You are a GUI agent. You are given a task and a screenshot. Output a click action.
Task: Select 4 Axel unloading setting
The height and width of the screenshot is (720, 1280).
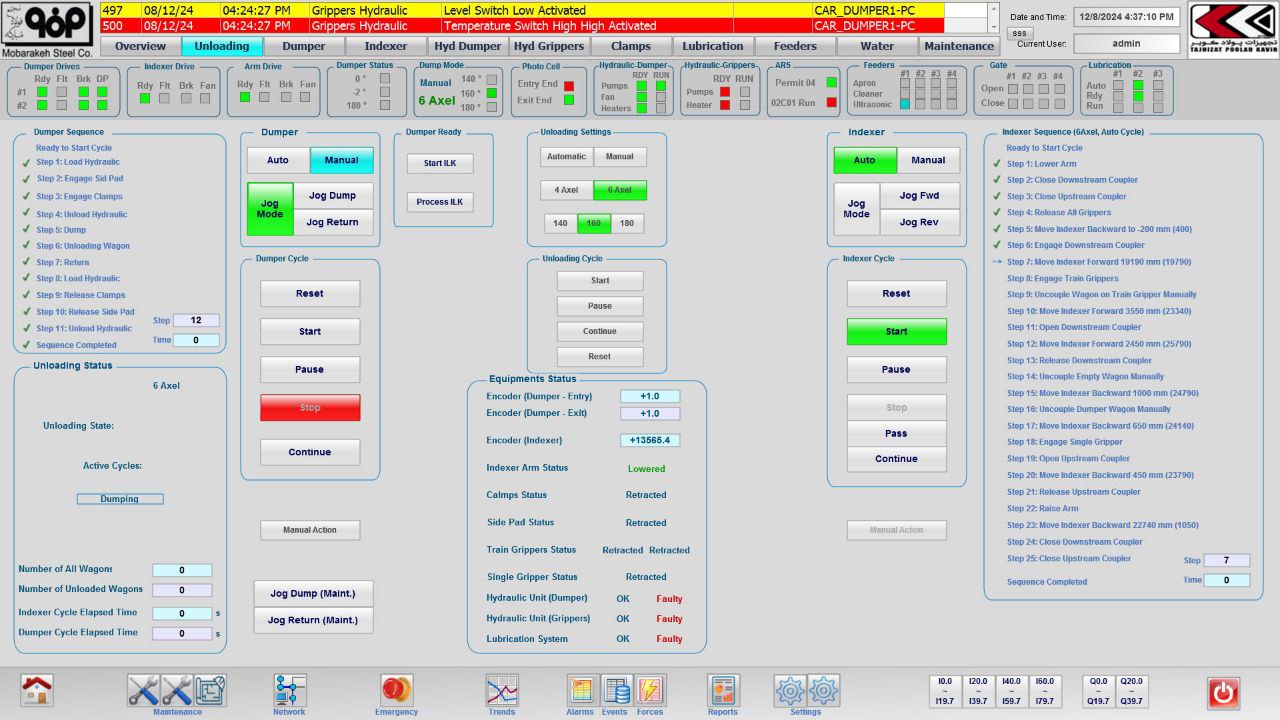tap(566, 190)
